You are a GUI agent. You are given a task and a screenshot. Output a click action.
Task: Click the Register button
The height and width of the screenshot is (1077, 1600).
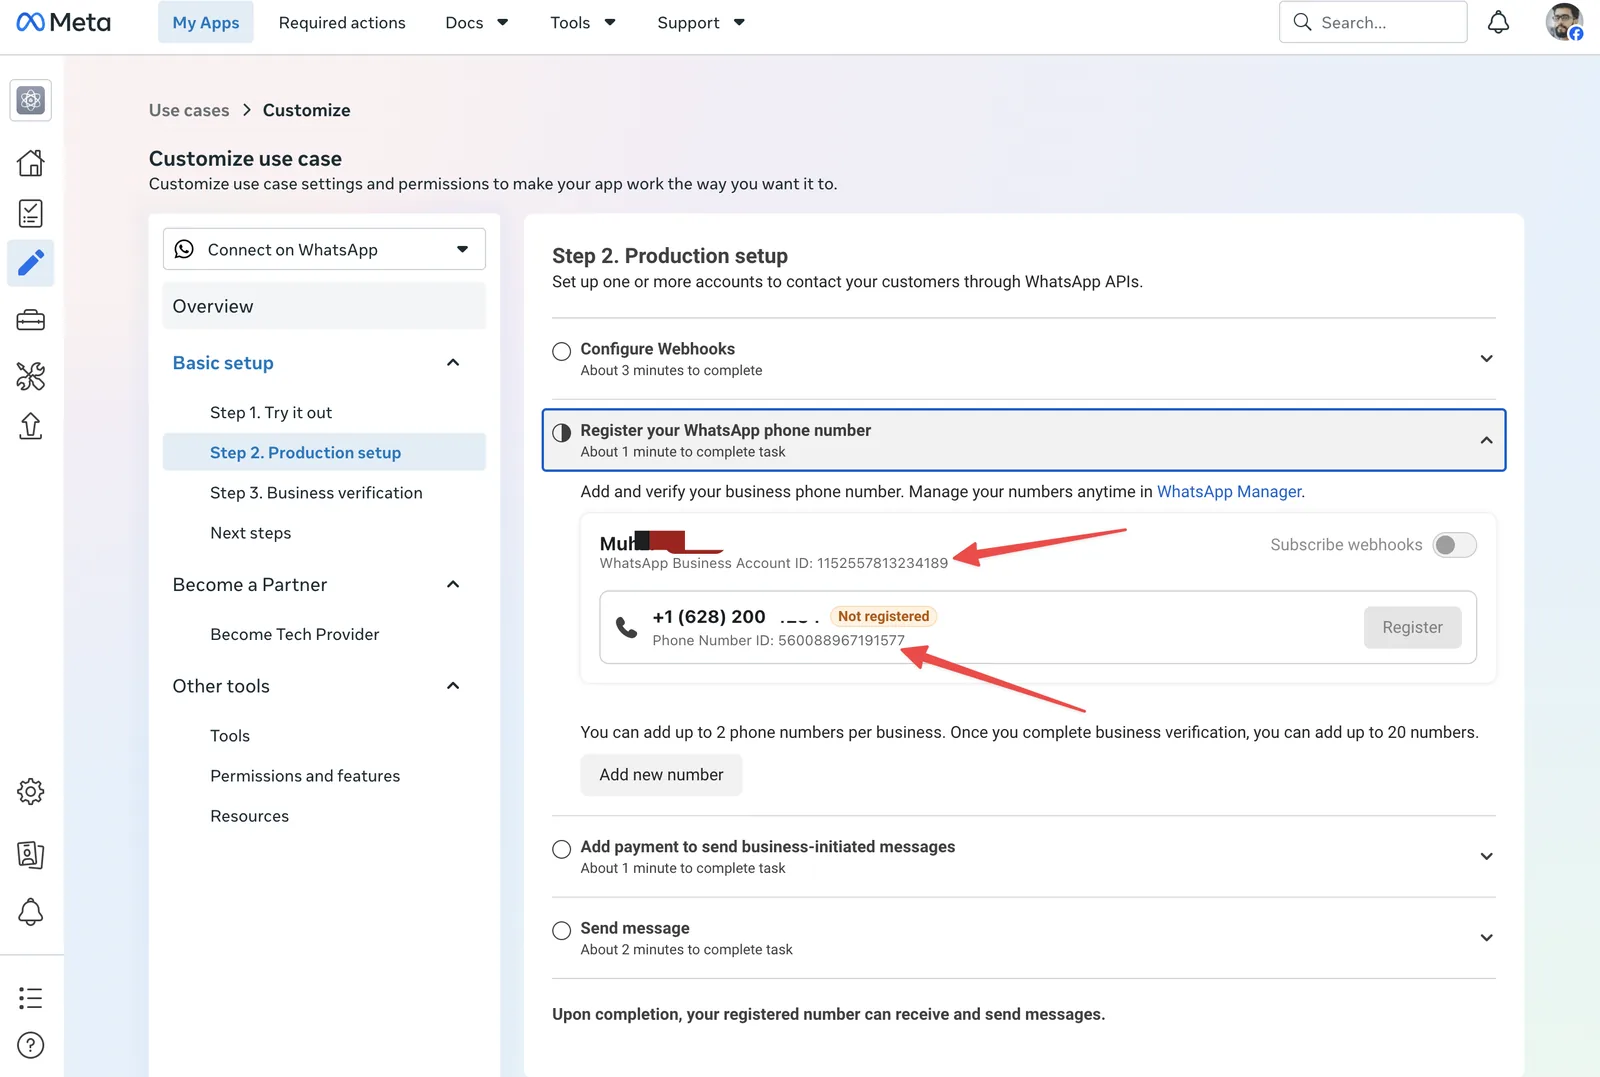[x=1412, y=627]
